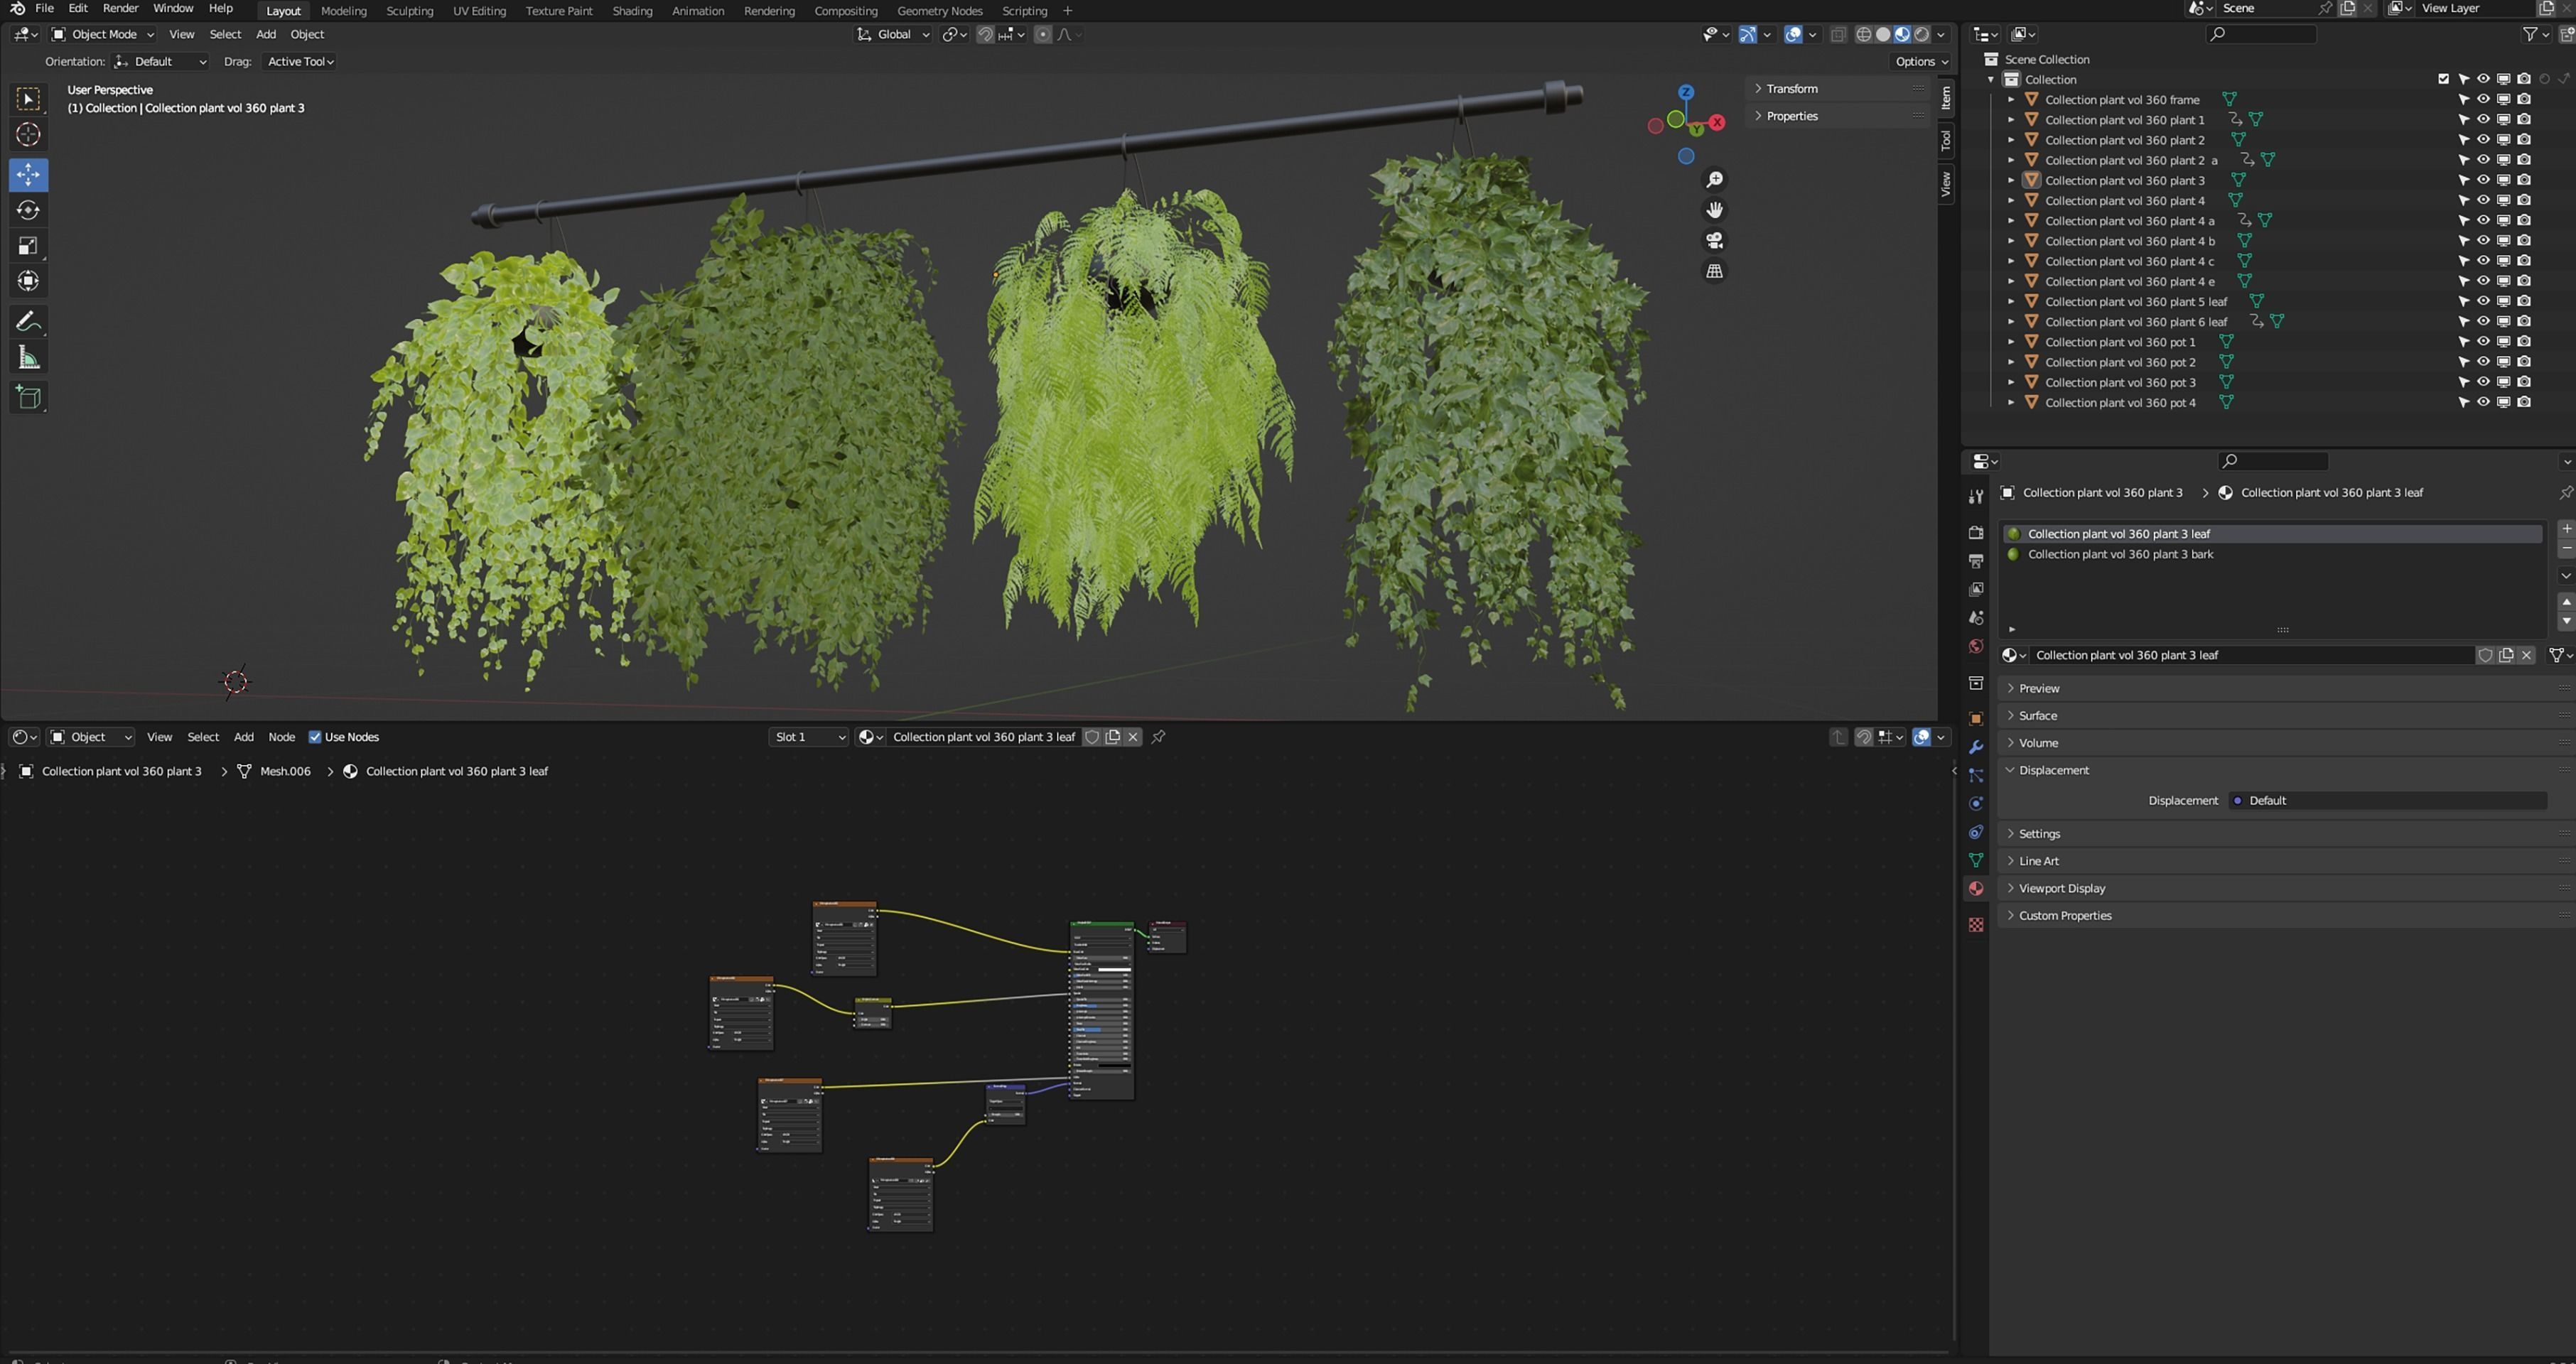
Task: Open the Object Mode dropdown
Action: tap(103, 34)
